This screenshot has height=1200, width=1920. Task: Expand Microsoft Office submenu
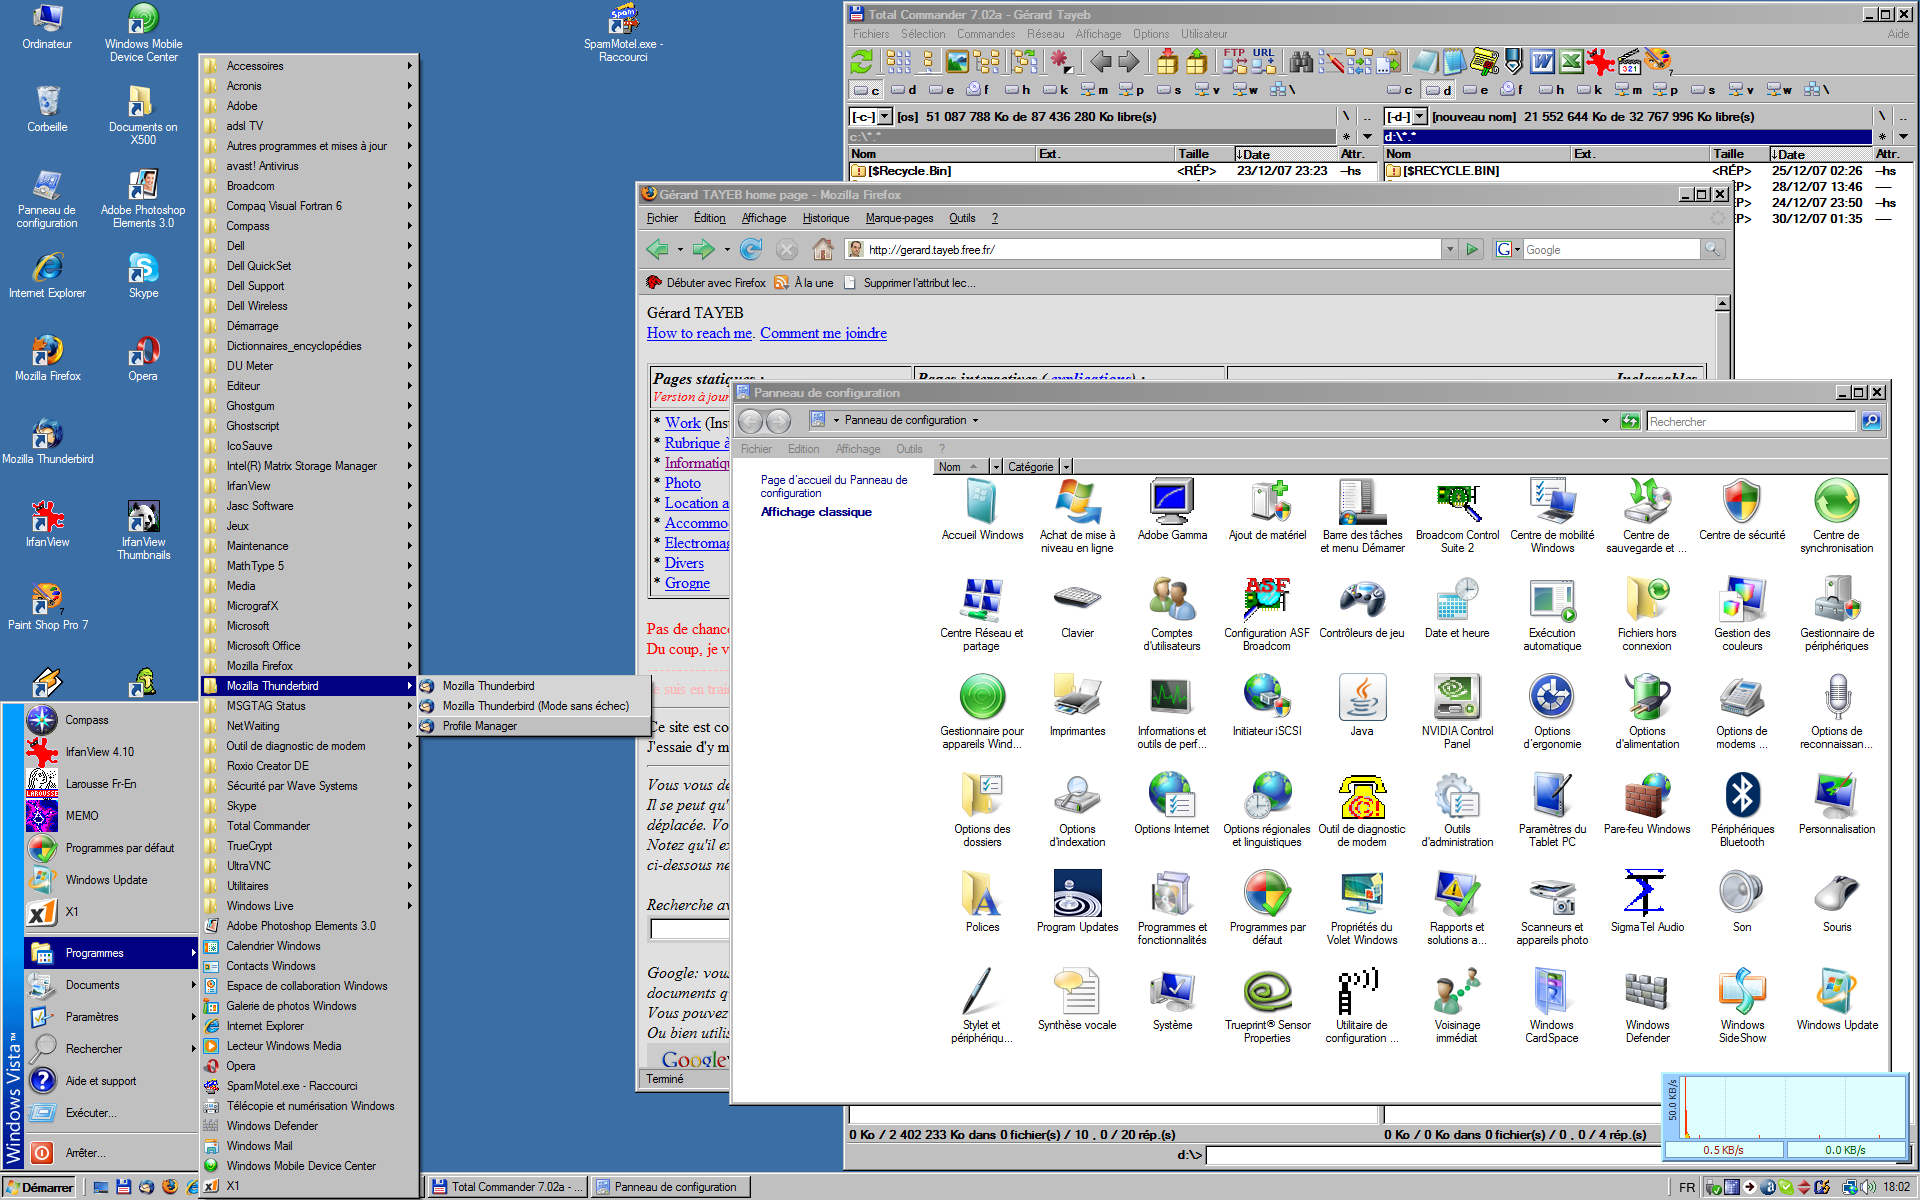[x=309, y=646]
